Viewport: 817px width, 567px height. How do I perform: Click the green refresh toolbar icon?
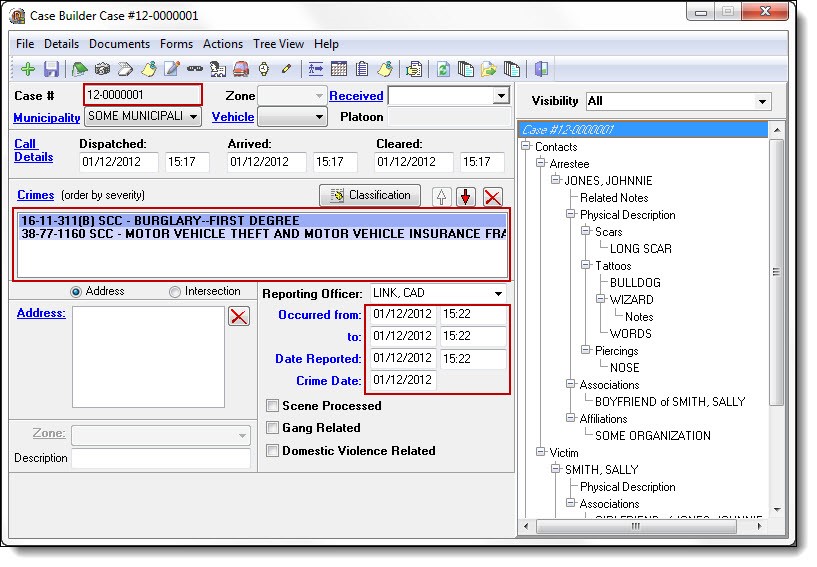click(443, 70)
